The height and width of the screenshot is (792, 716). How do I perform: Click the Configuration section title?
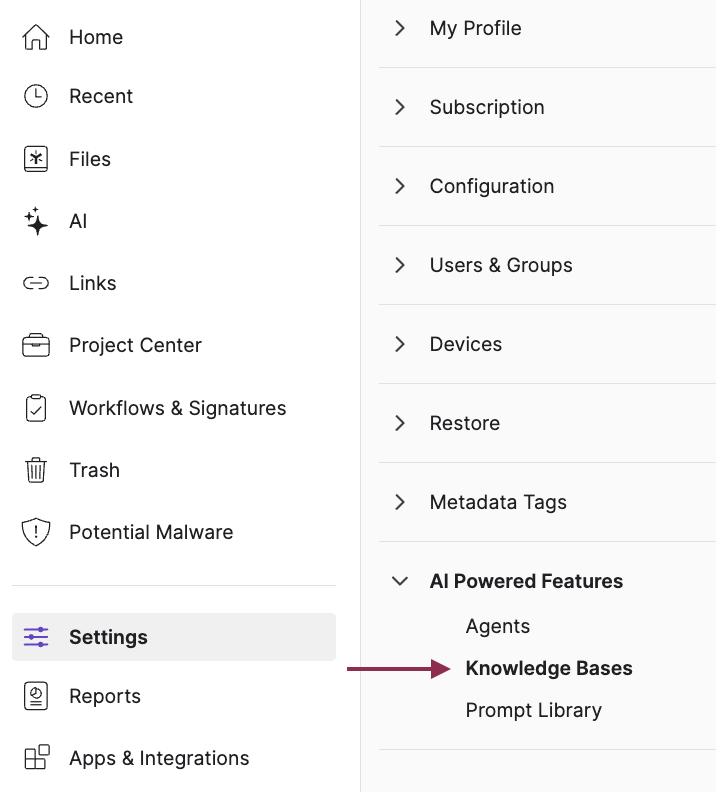pos(492,186)
